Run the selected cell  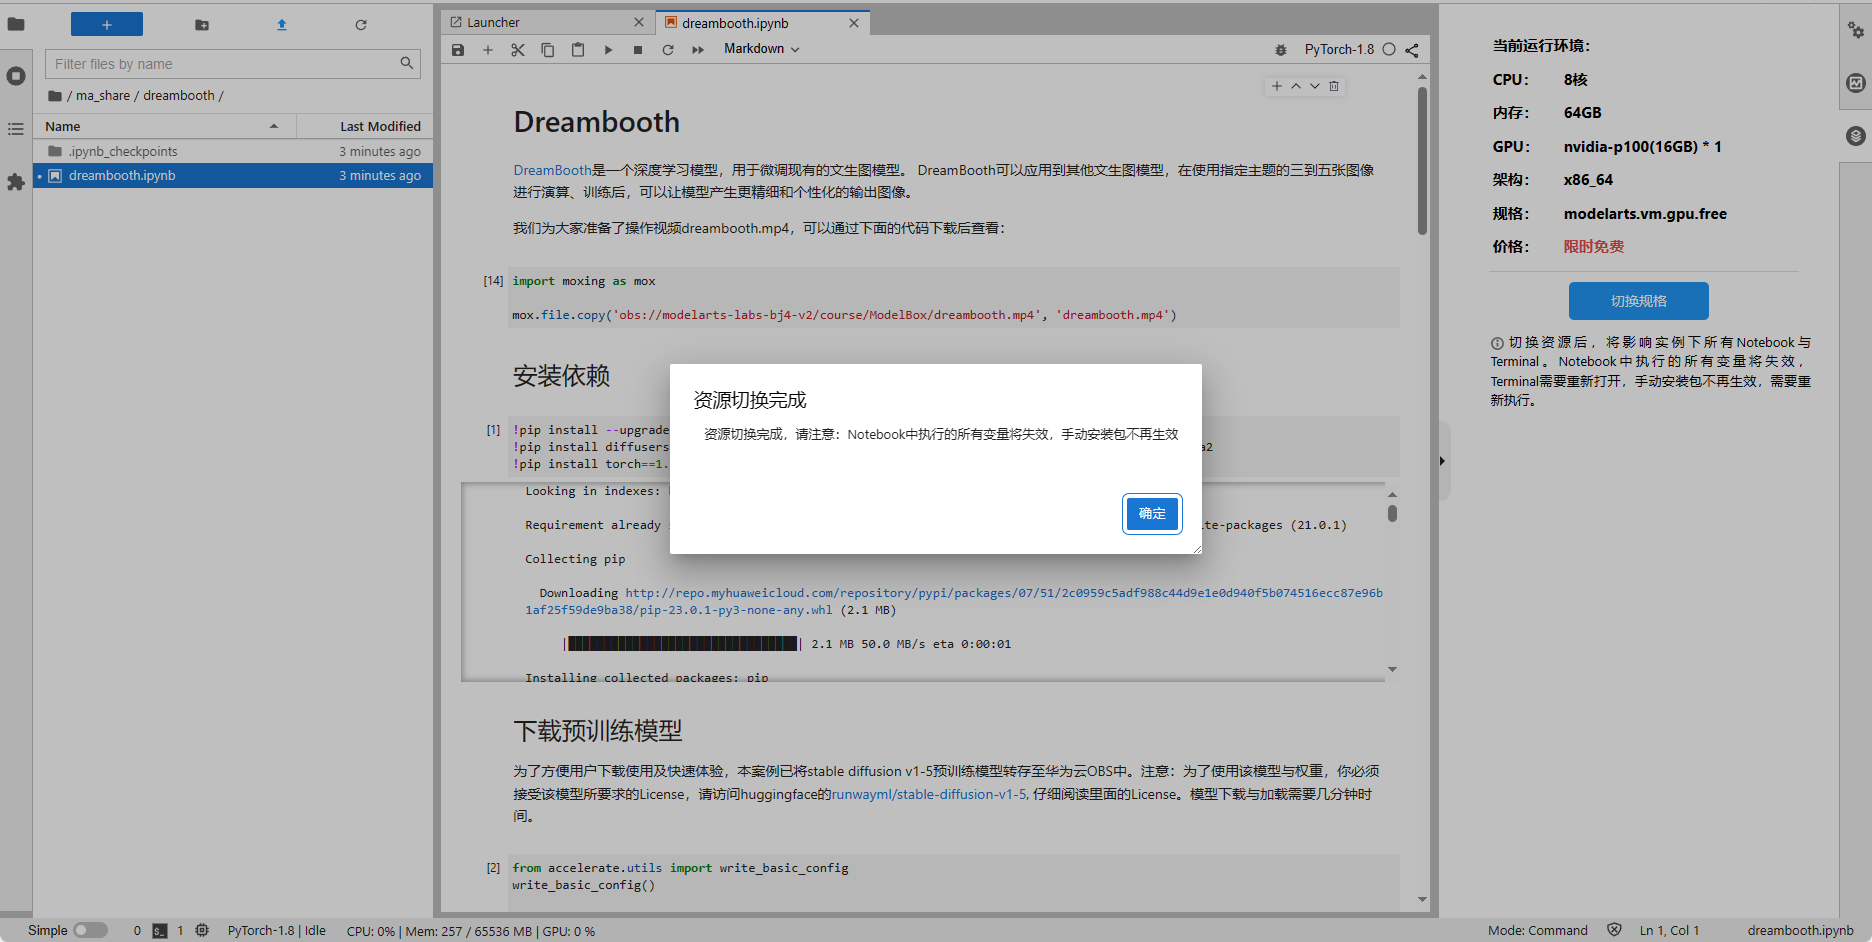pos(608,50)
